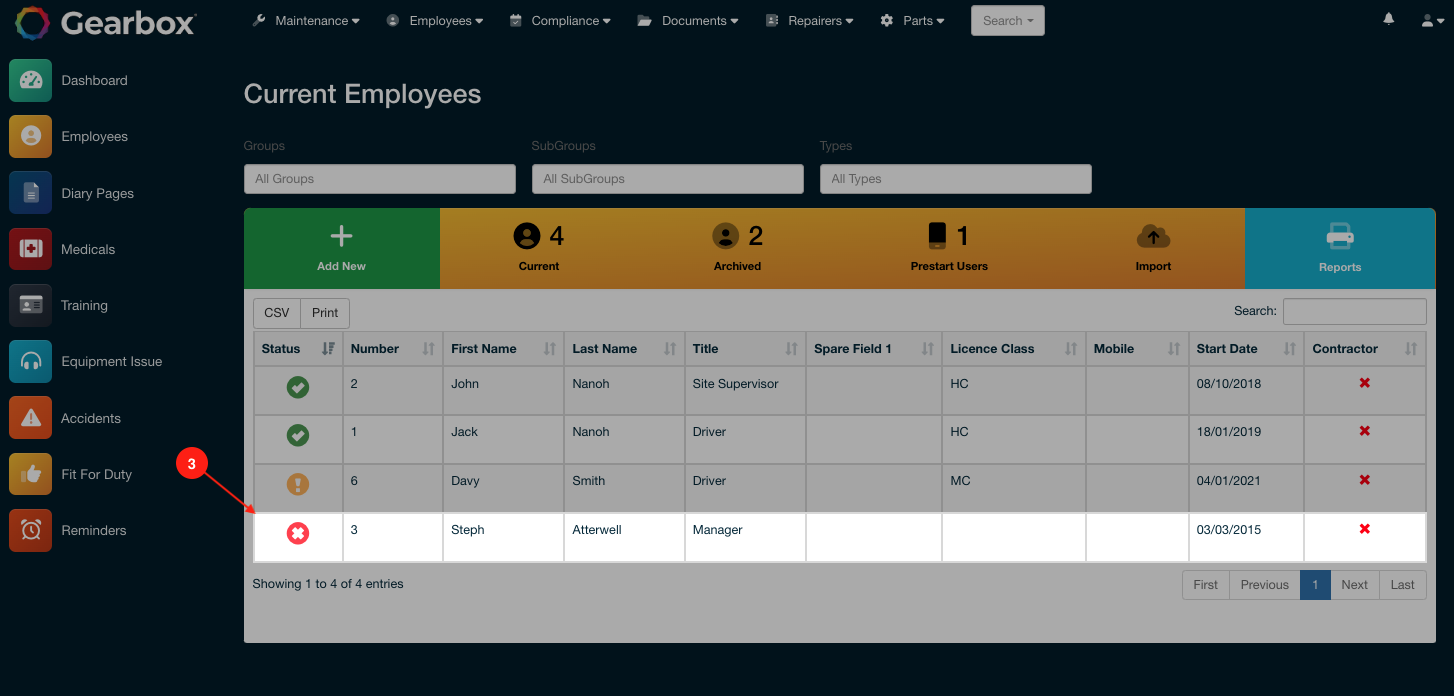Open the notifications bell icon

tap(1389, 20)
